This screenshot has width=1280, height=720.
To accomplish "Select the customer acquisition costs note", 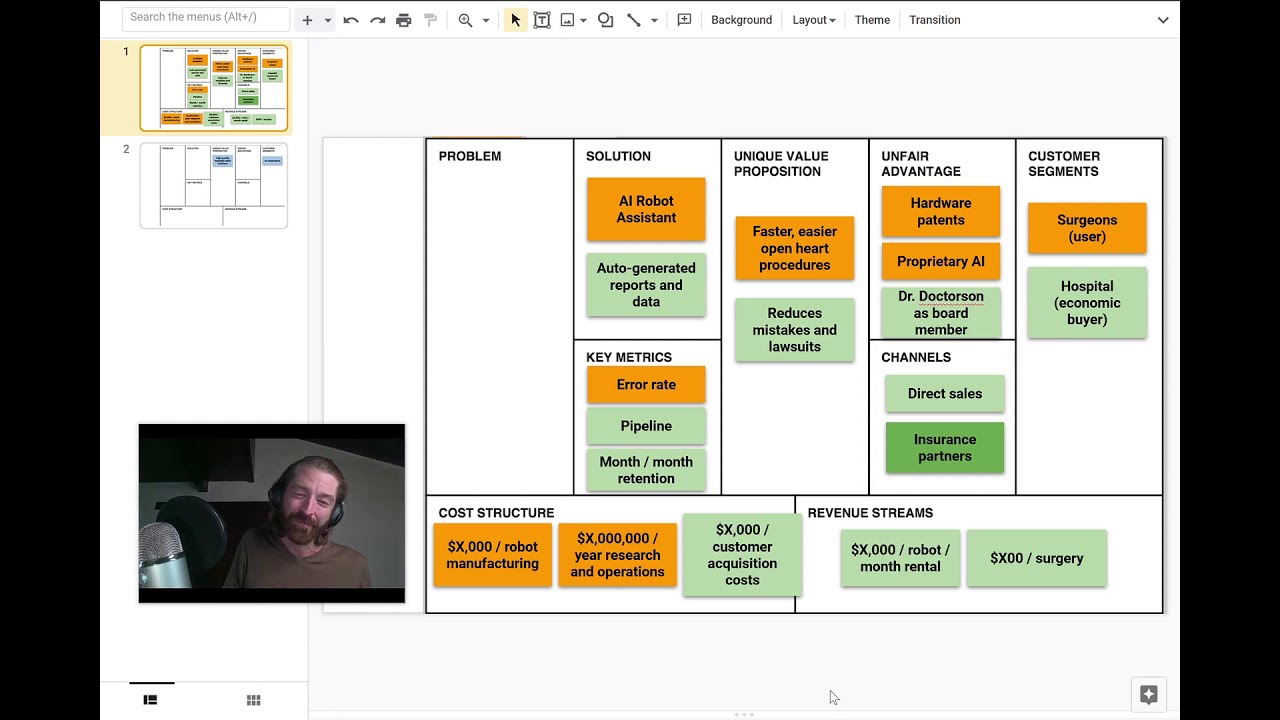I will pyautogui.click(x=742, y=555).
